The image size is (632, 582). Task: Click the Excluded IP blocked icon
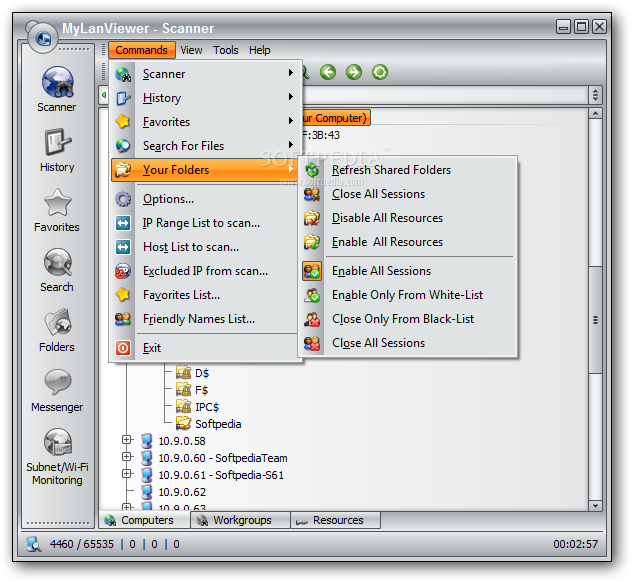coord(123,271)
